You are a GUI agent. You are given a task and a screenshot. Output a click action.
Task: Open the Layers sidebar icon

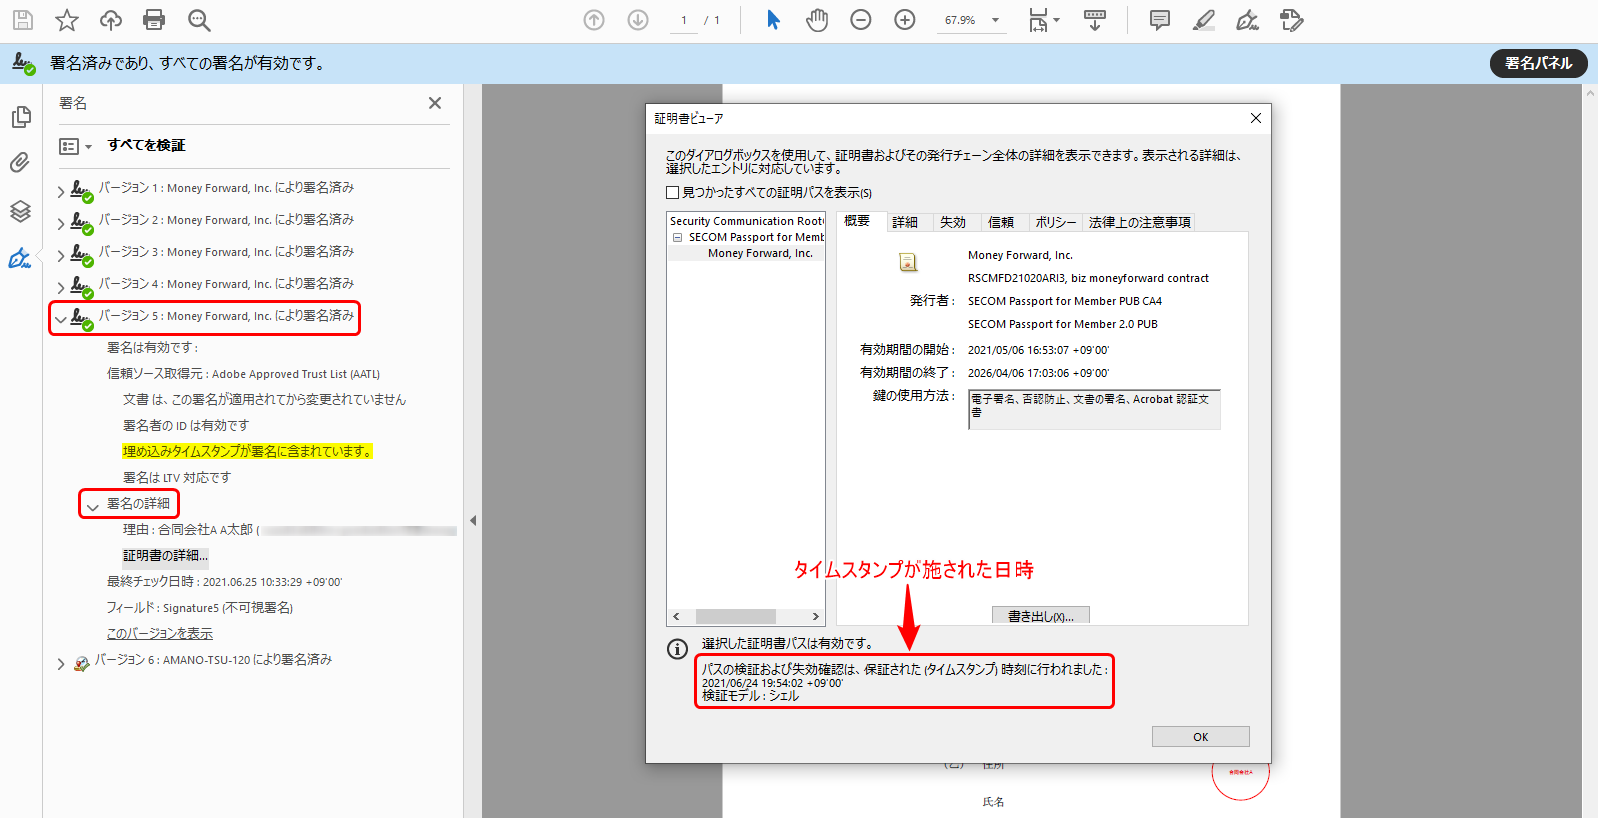click(20, 211)
